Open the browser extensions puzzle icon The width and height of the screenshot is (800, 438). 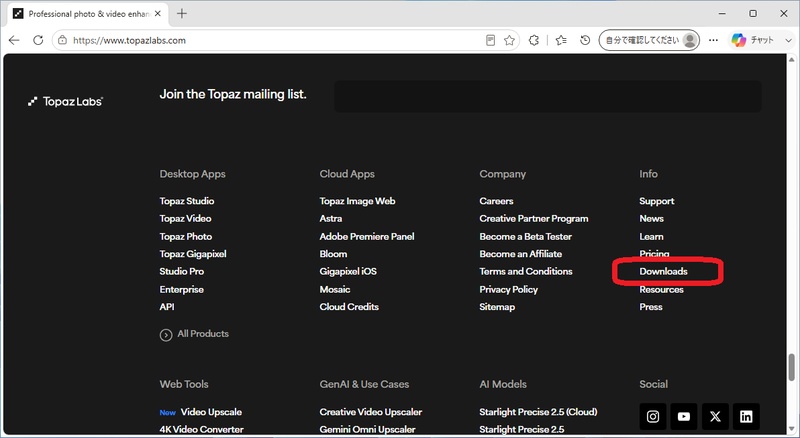(x=534, y=40)
